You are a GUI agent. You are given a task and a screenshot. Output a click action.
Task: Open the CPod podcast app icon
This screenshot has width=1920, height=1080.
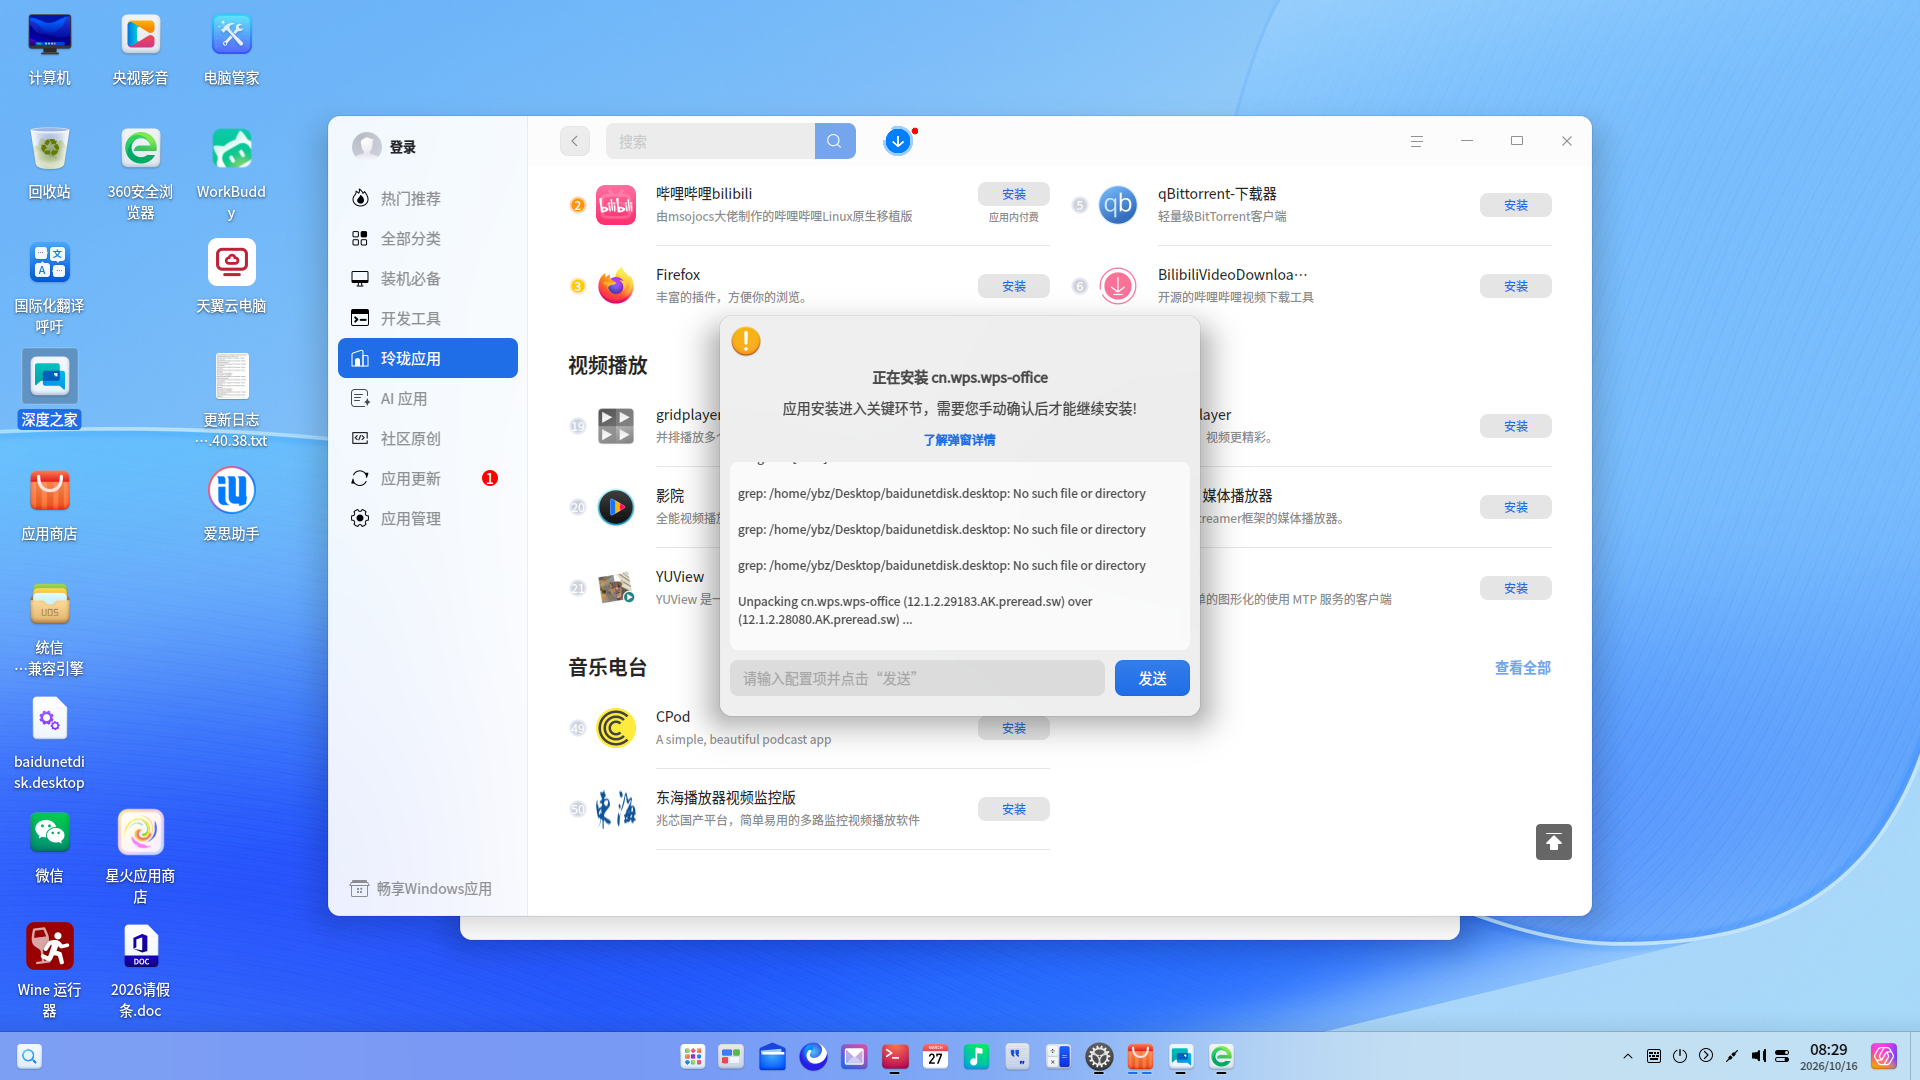tap(616, 728)
